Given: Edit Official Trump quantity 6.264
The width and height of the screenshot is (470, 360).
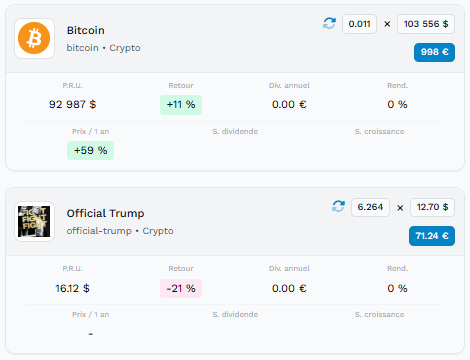Looking at the screenshot, I should (x=370, y=207).
